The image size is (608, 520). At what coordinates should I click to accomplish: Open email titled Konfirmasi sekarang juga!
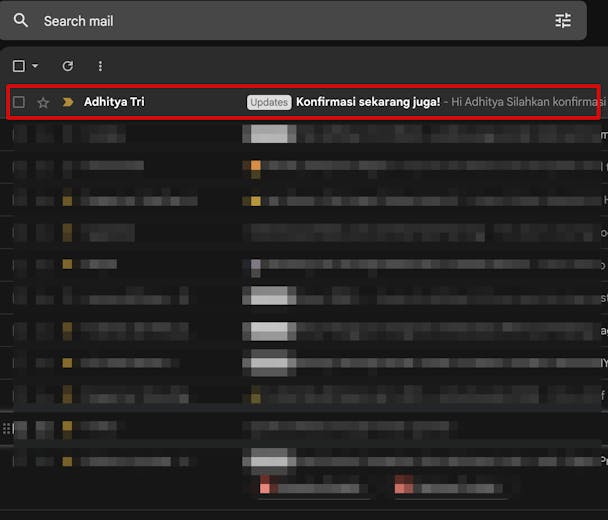coord(368,102)
